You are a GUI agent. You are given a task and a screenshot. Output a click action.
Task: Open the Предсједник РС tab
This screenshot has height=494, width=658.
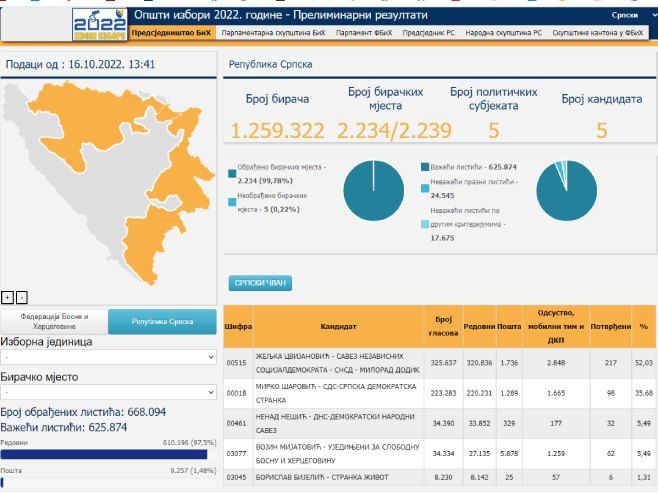pyautogui.click(x=428, y=33)
